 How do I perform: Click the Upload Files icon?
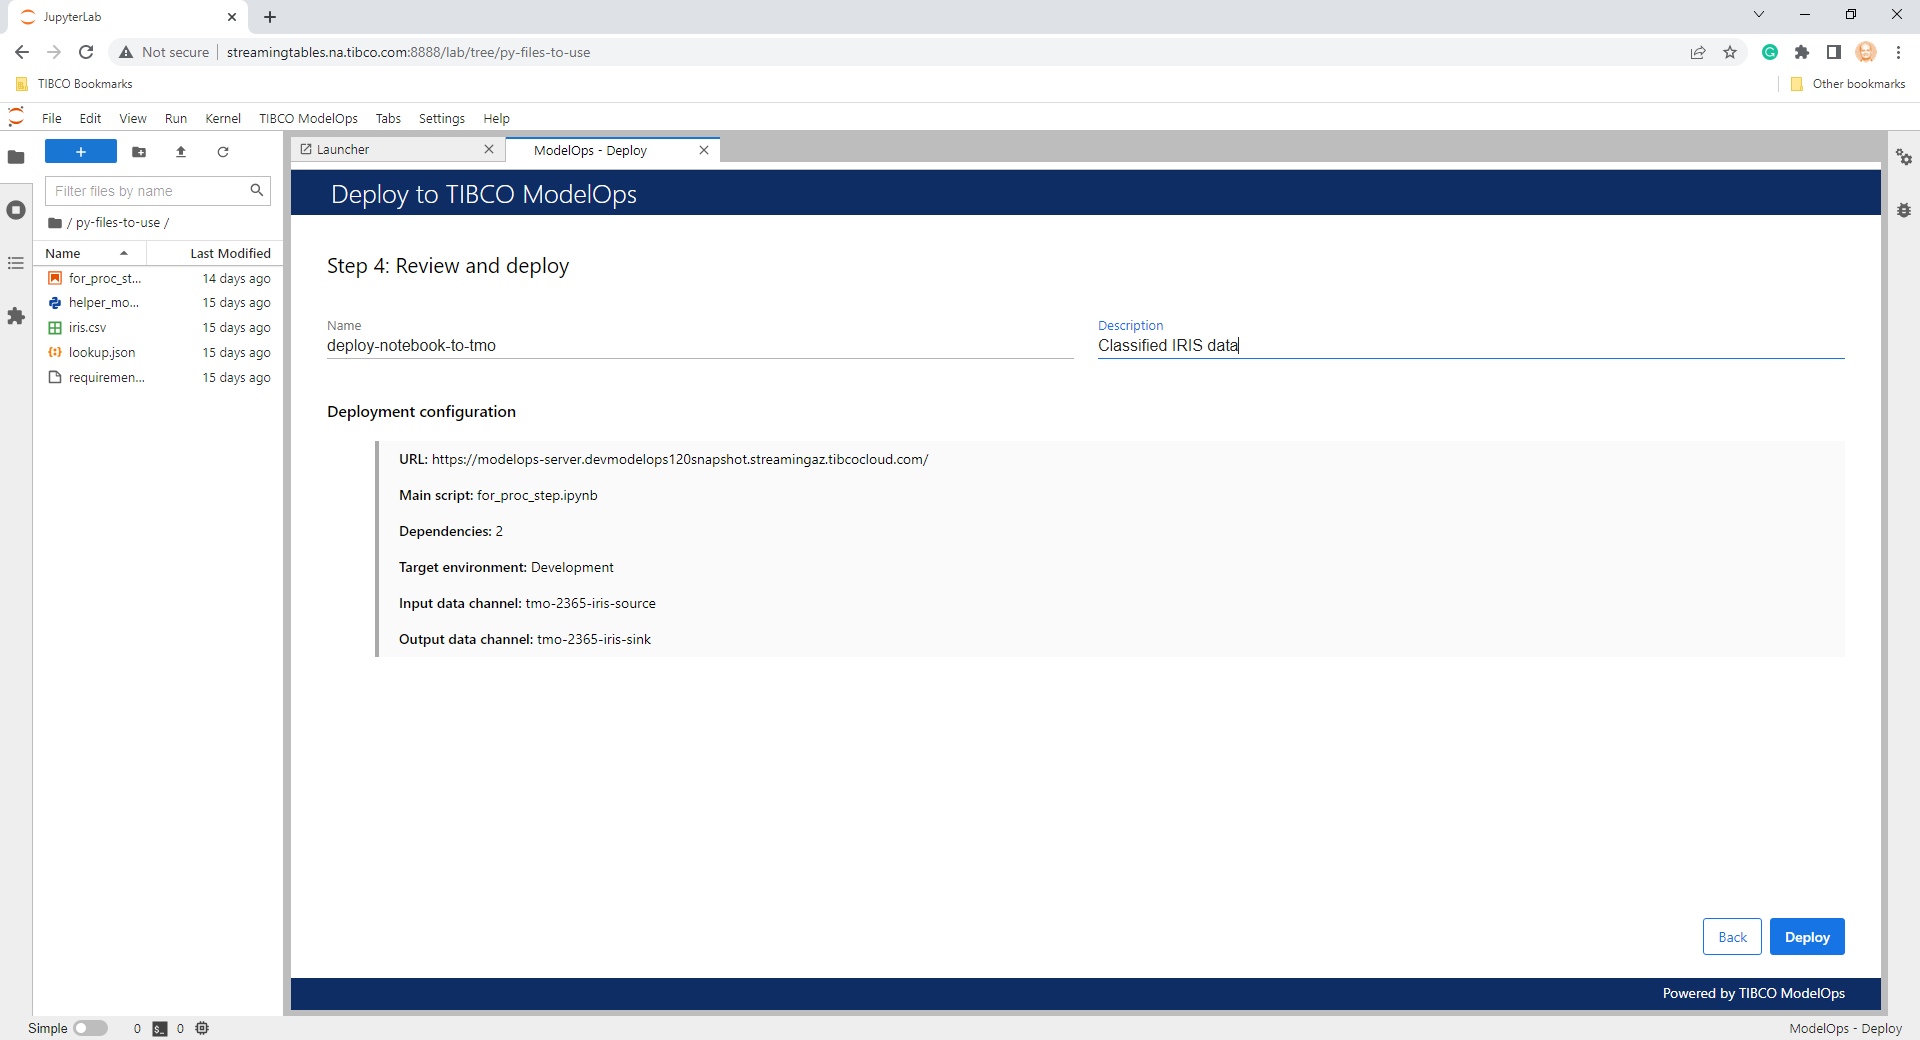(181, 152)
